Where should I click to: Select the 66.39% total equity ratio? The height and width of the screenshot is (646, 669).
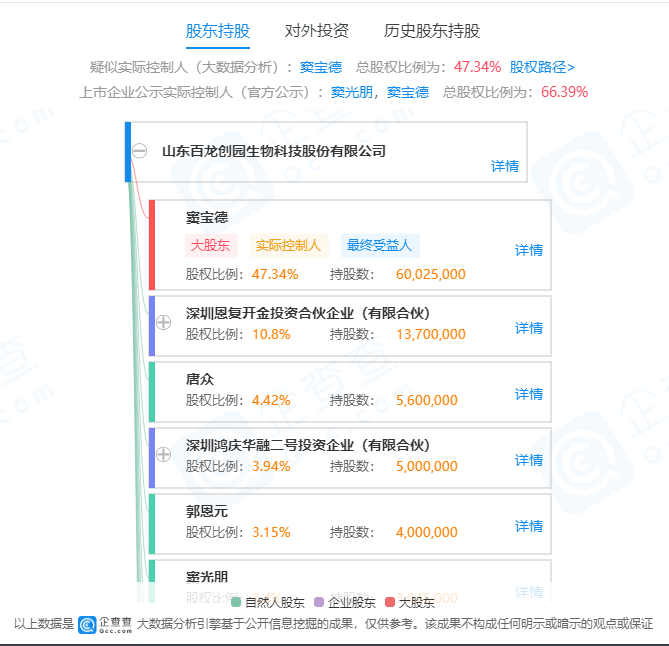[564, 92]
